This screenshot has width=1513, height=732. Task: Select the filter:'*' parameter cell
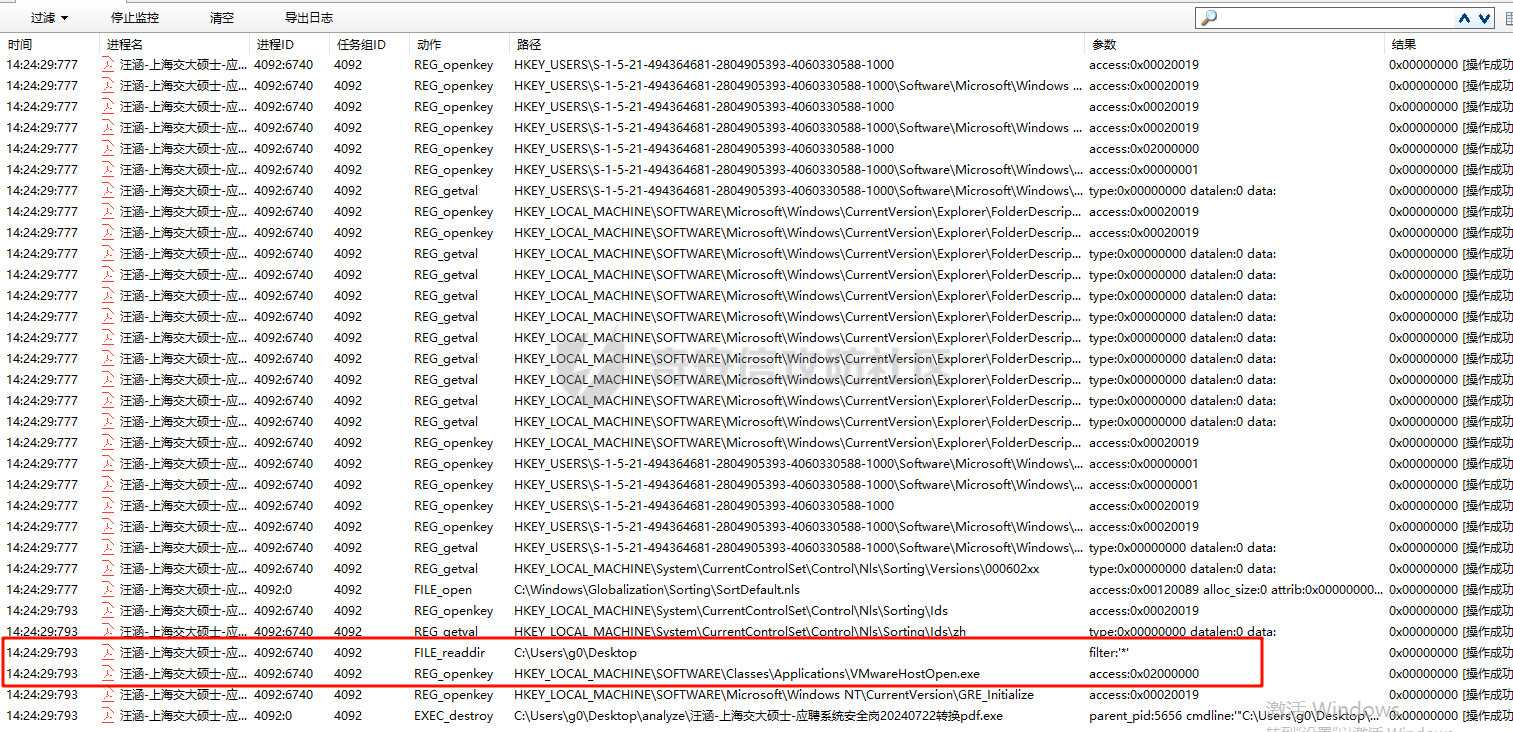click(1109, 653)
